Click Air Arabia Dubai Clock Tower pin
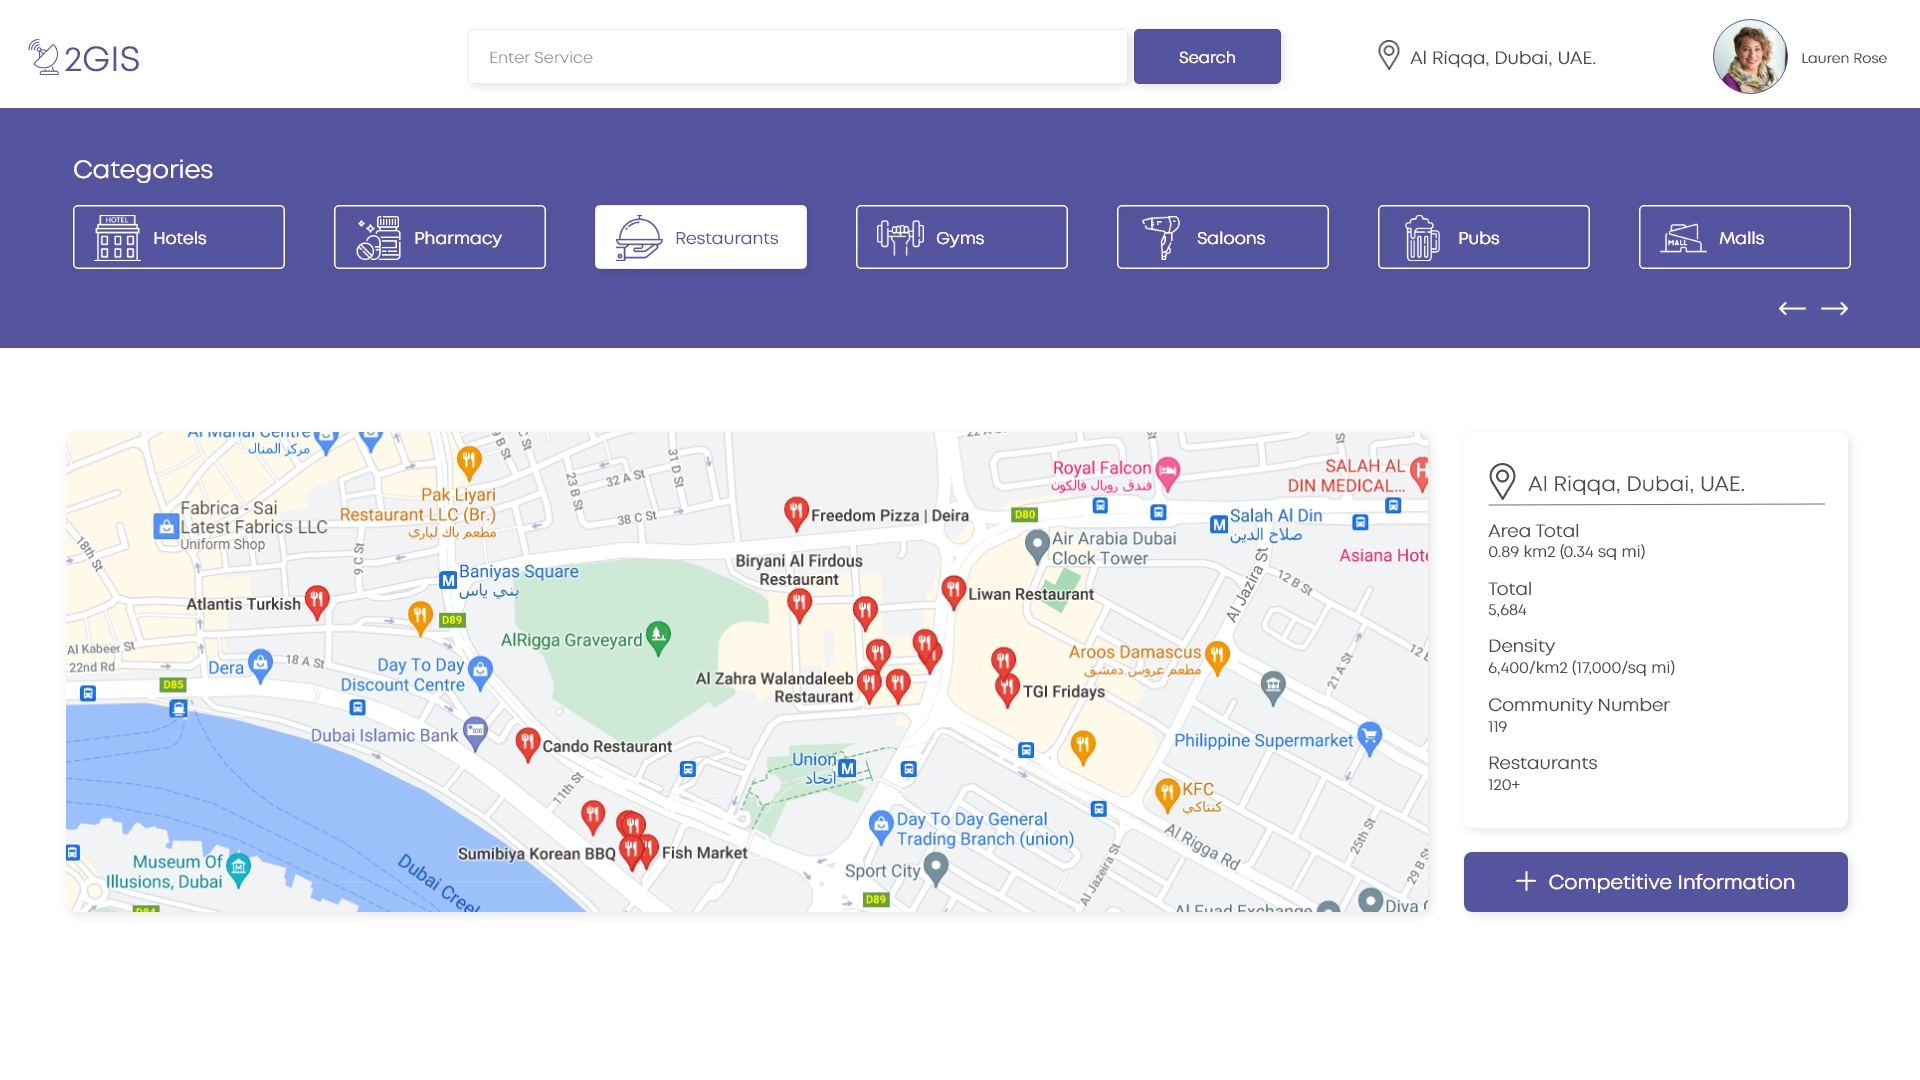The width and height of the screenshot is (1920, 1080). coord(1037,545)
